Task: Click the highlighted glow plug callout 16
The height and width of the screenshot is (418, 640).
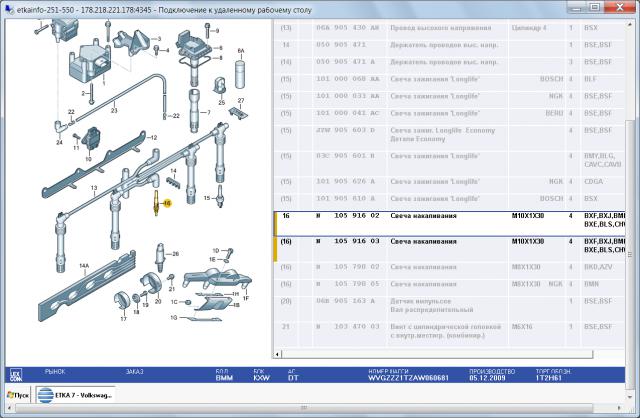Action: point(167,203)
